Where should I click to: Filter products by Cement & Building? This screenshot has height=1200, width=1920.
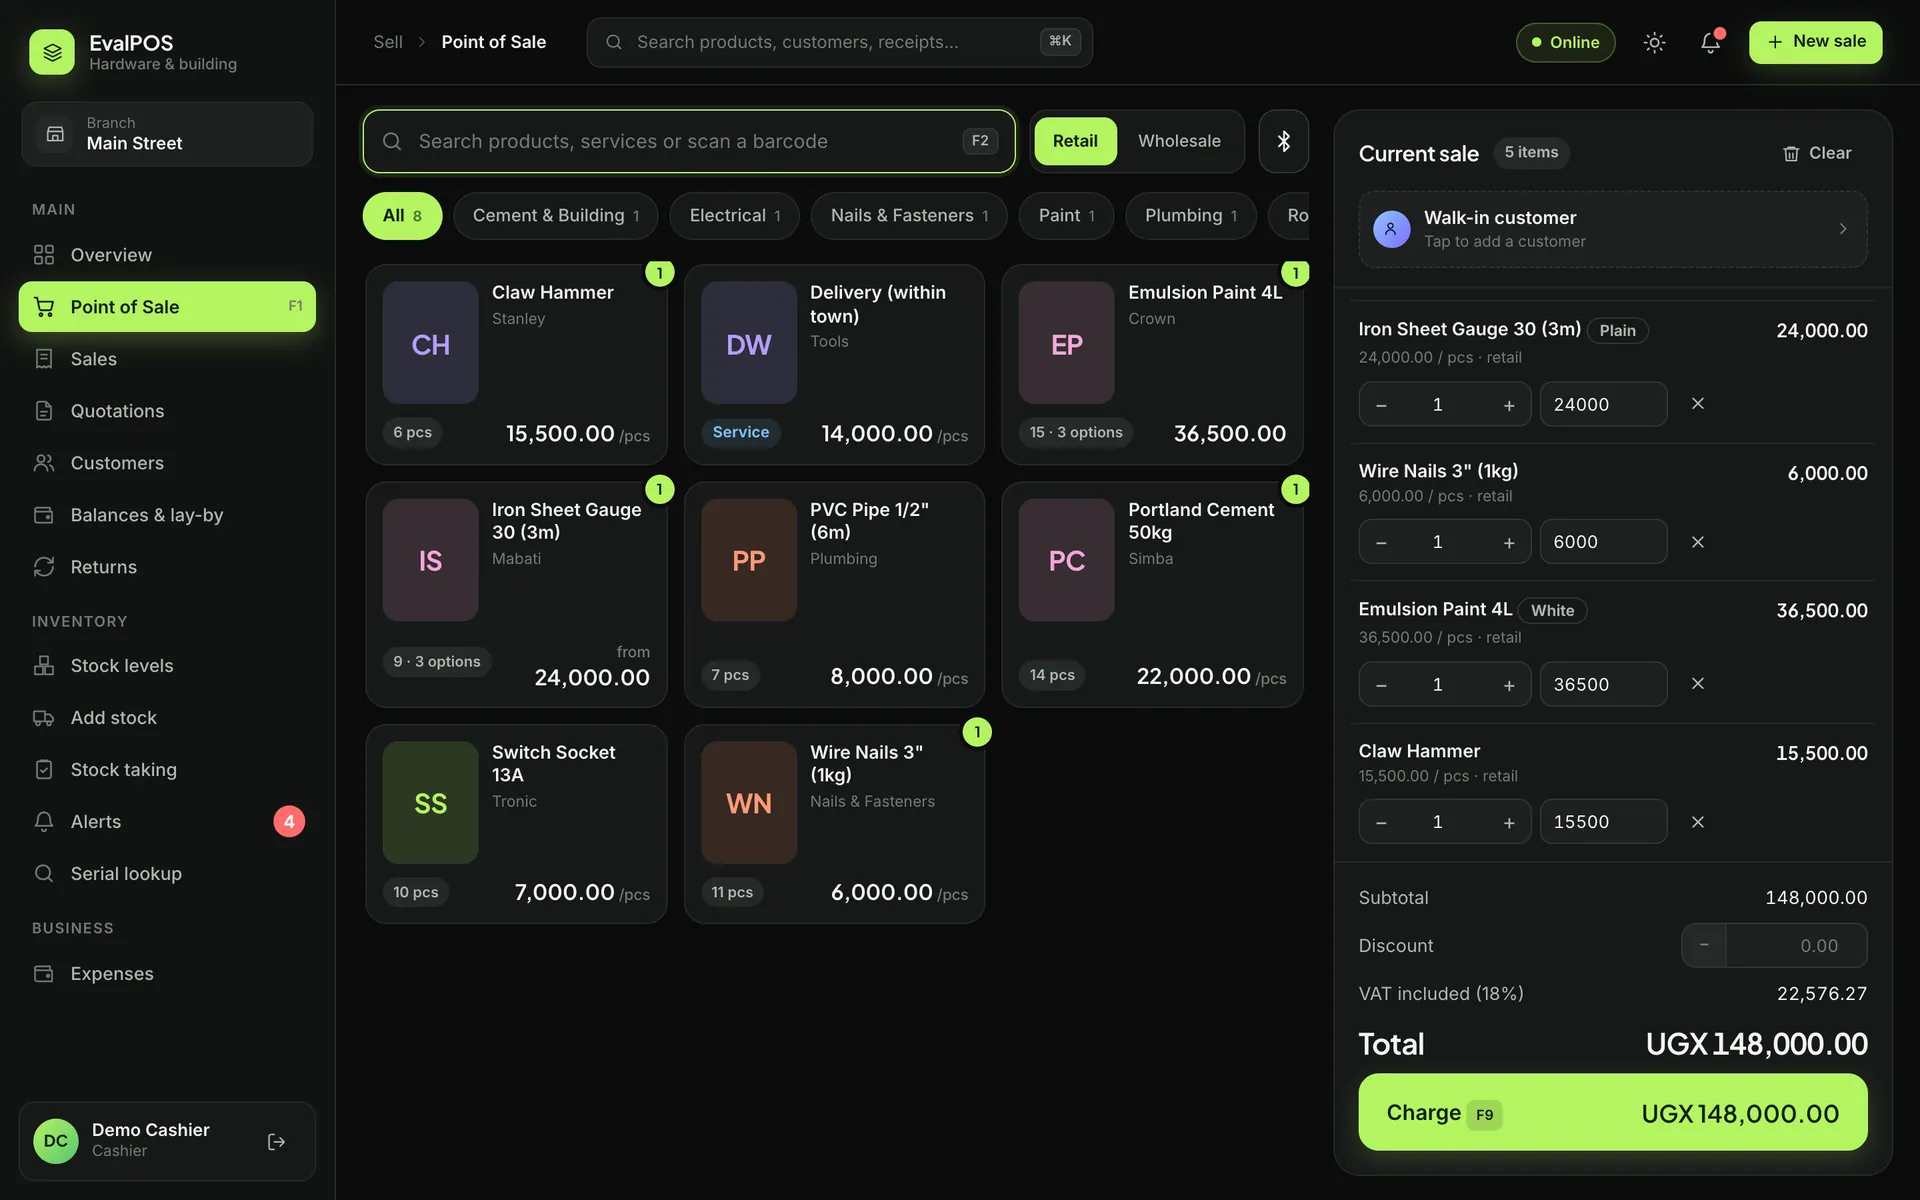click(x=555, y=216)
